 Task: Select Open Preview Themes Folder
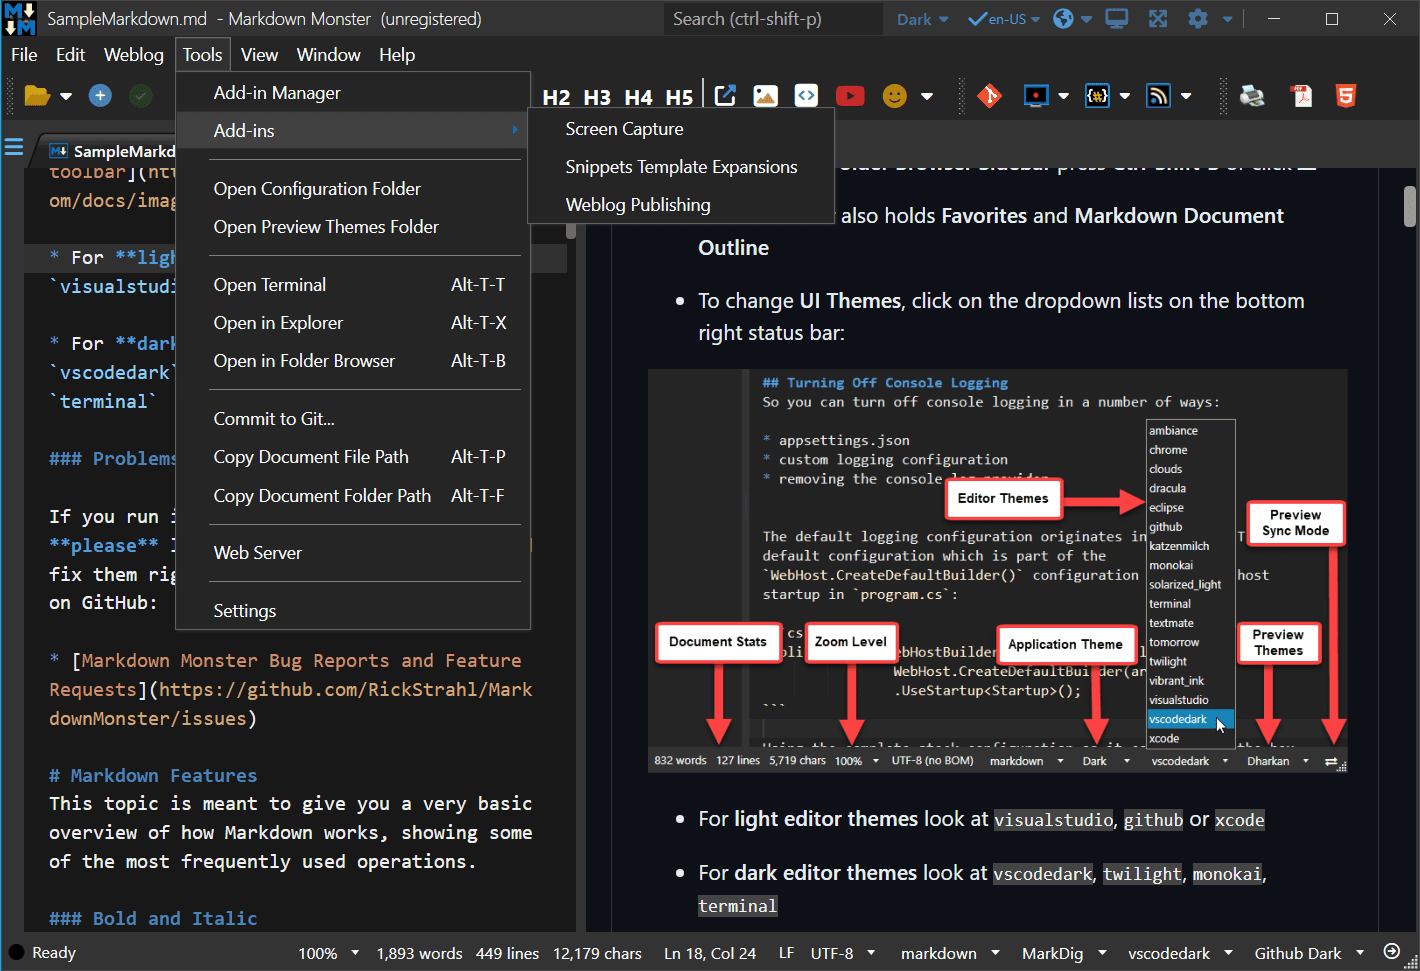353,227
